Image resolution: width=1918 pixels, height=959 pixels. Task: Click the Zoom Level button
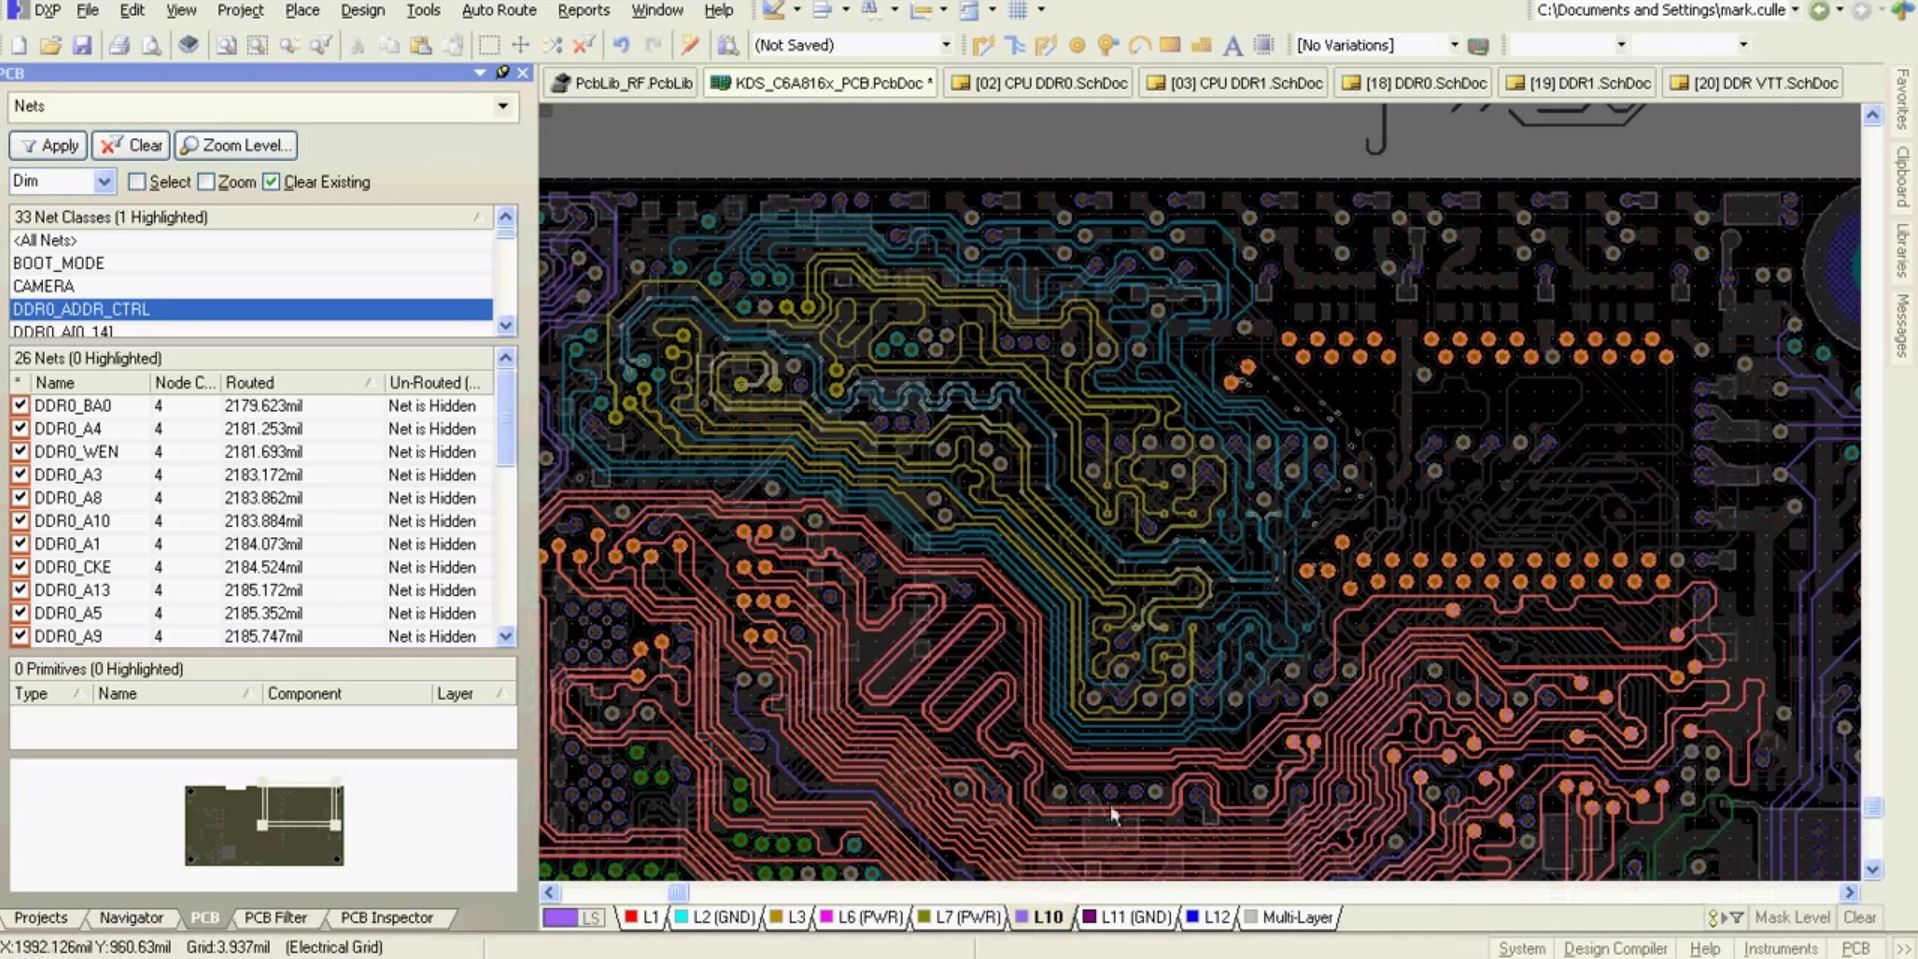236,145
